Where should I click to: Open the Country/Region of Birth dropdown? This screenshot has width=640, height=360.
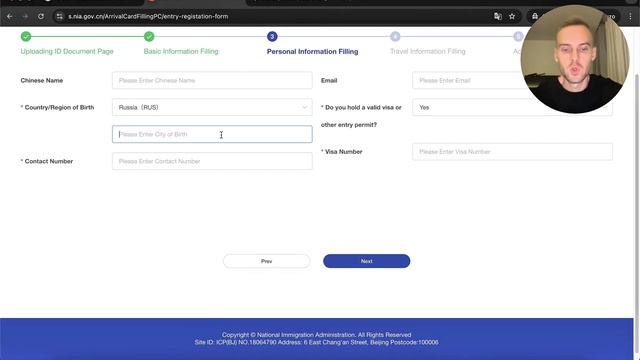(x=212, y=107)
